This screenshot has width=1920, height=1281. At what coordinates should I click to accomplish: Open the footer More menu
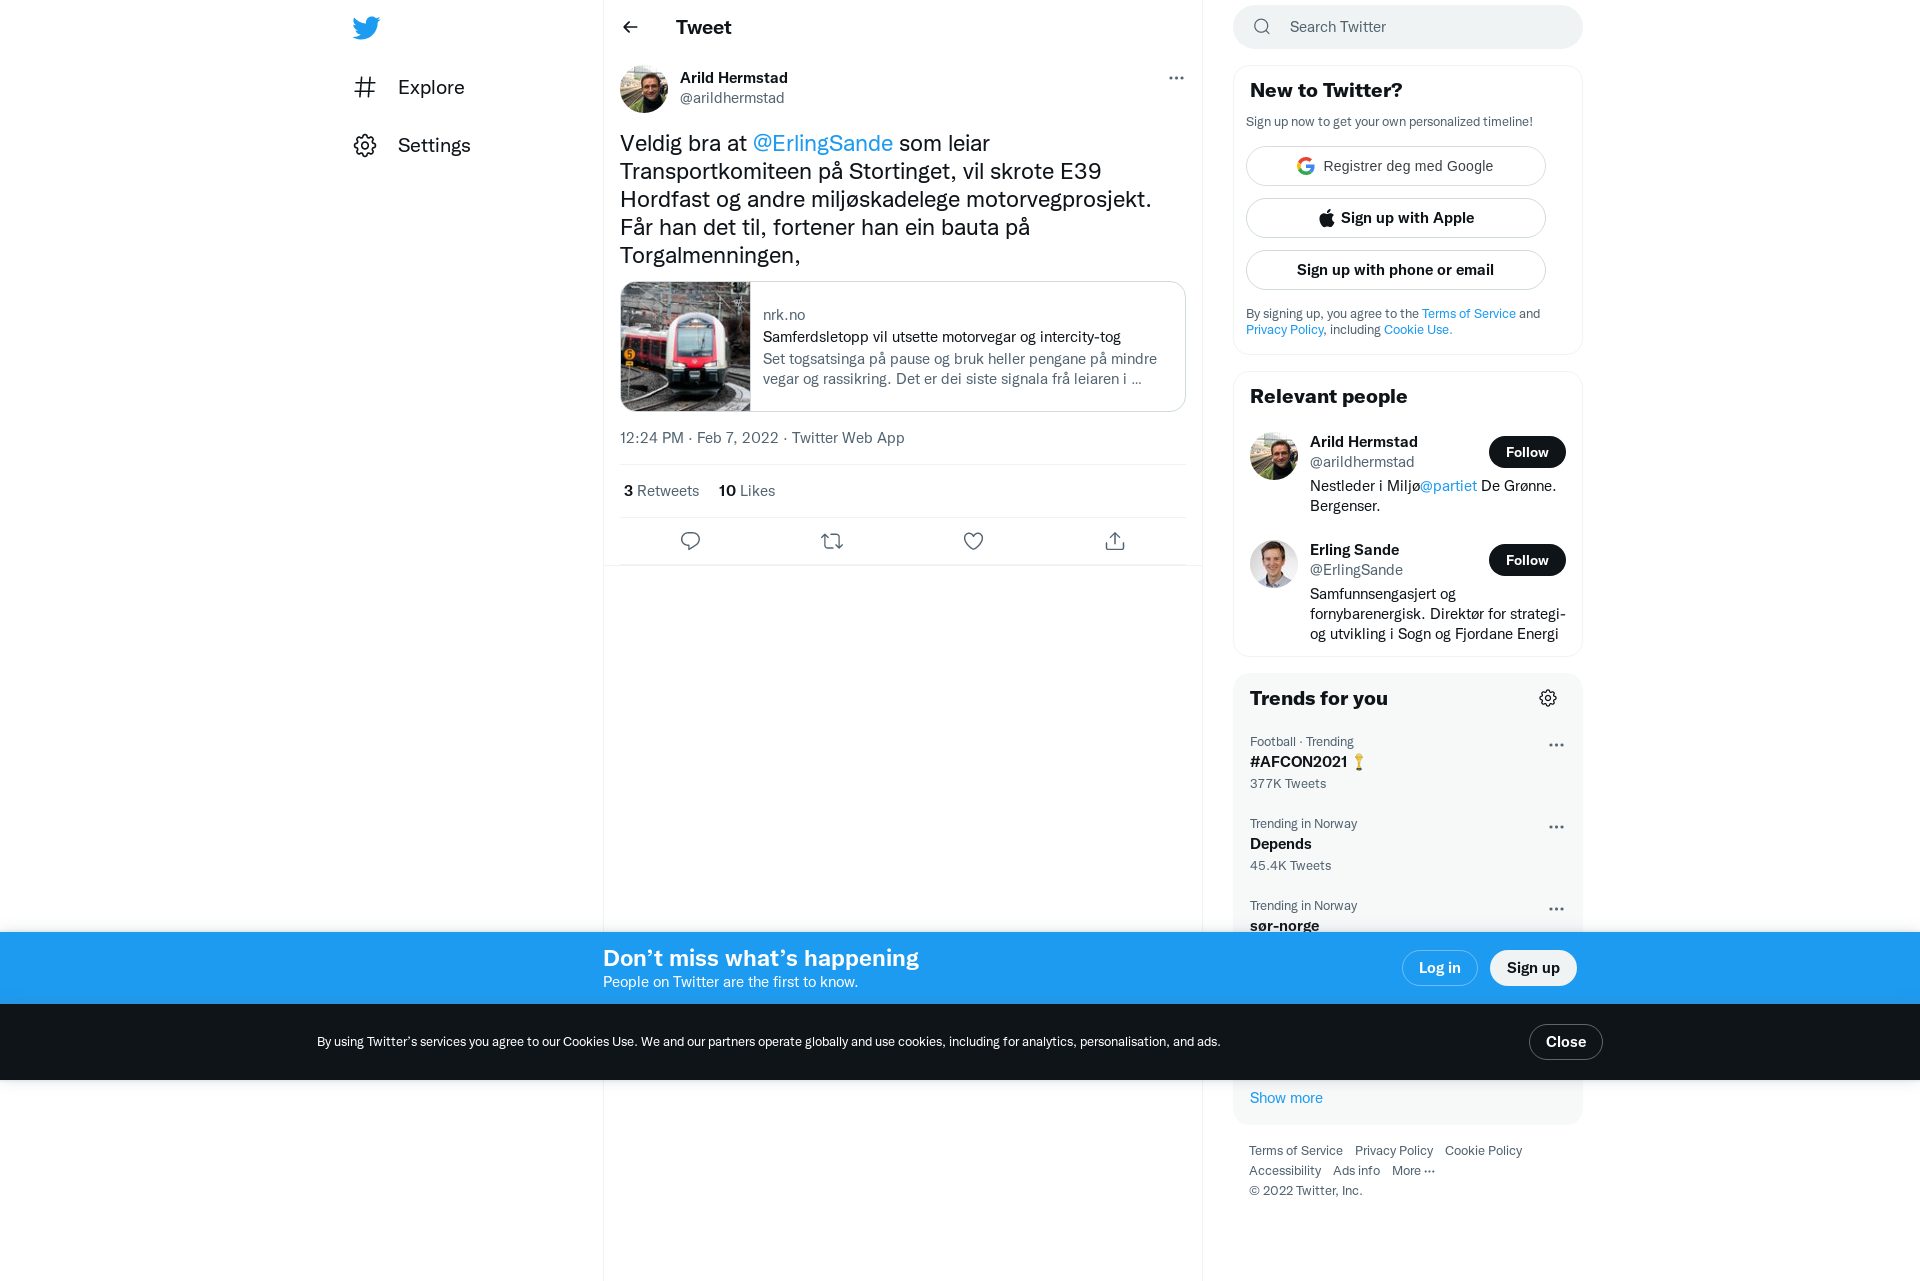click(x=1413, y=1171)
